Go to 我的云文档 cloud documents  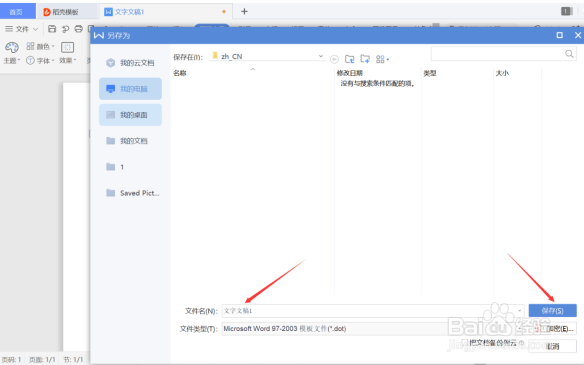click(x=130, y=63)
